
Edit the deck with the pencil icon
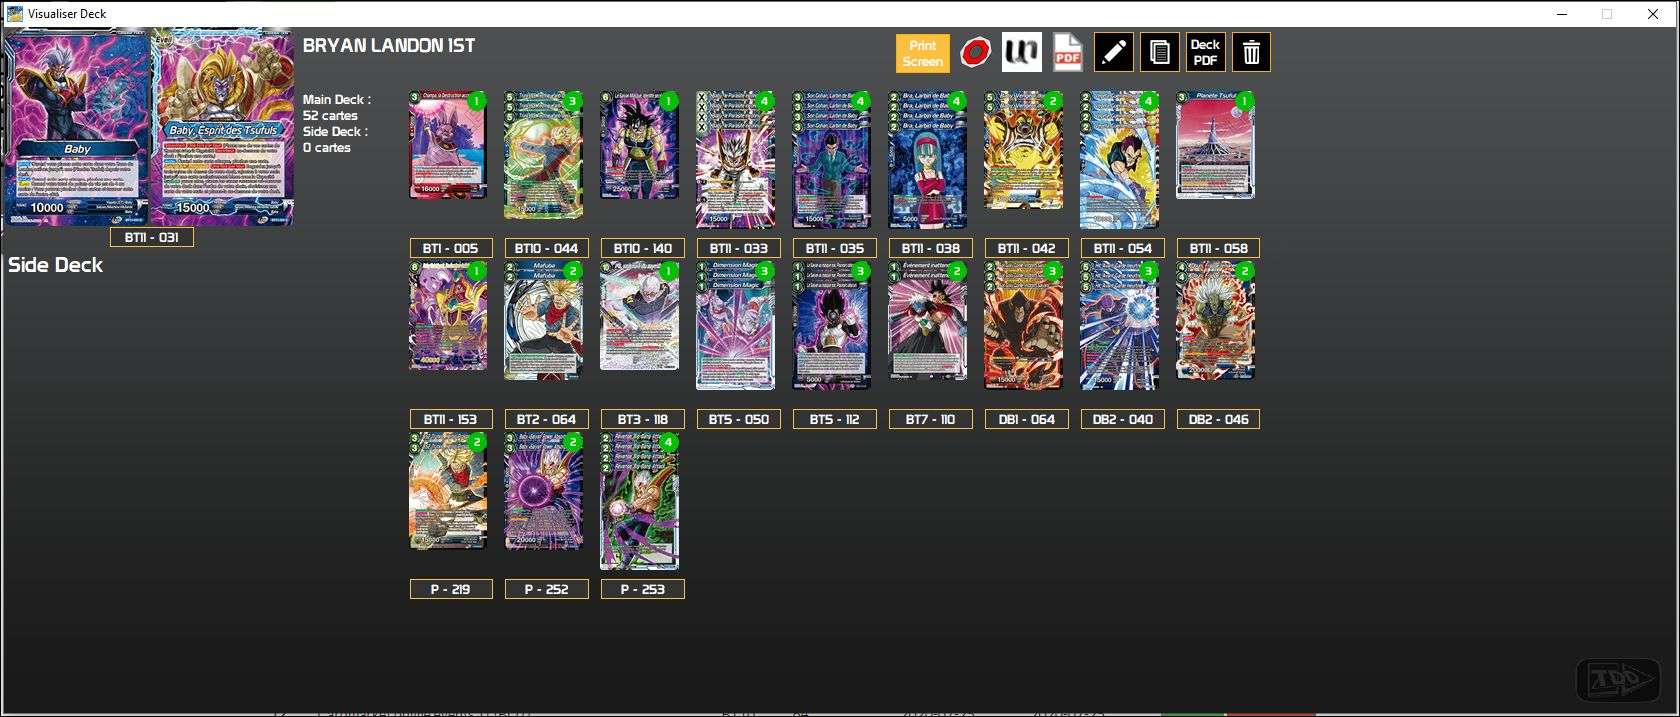1113,52
